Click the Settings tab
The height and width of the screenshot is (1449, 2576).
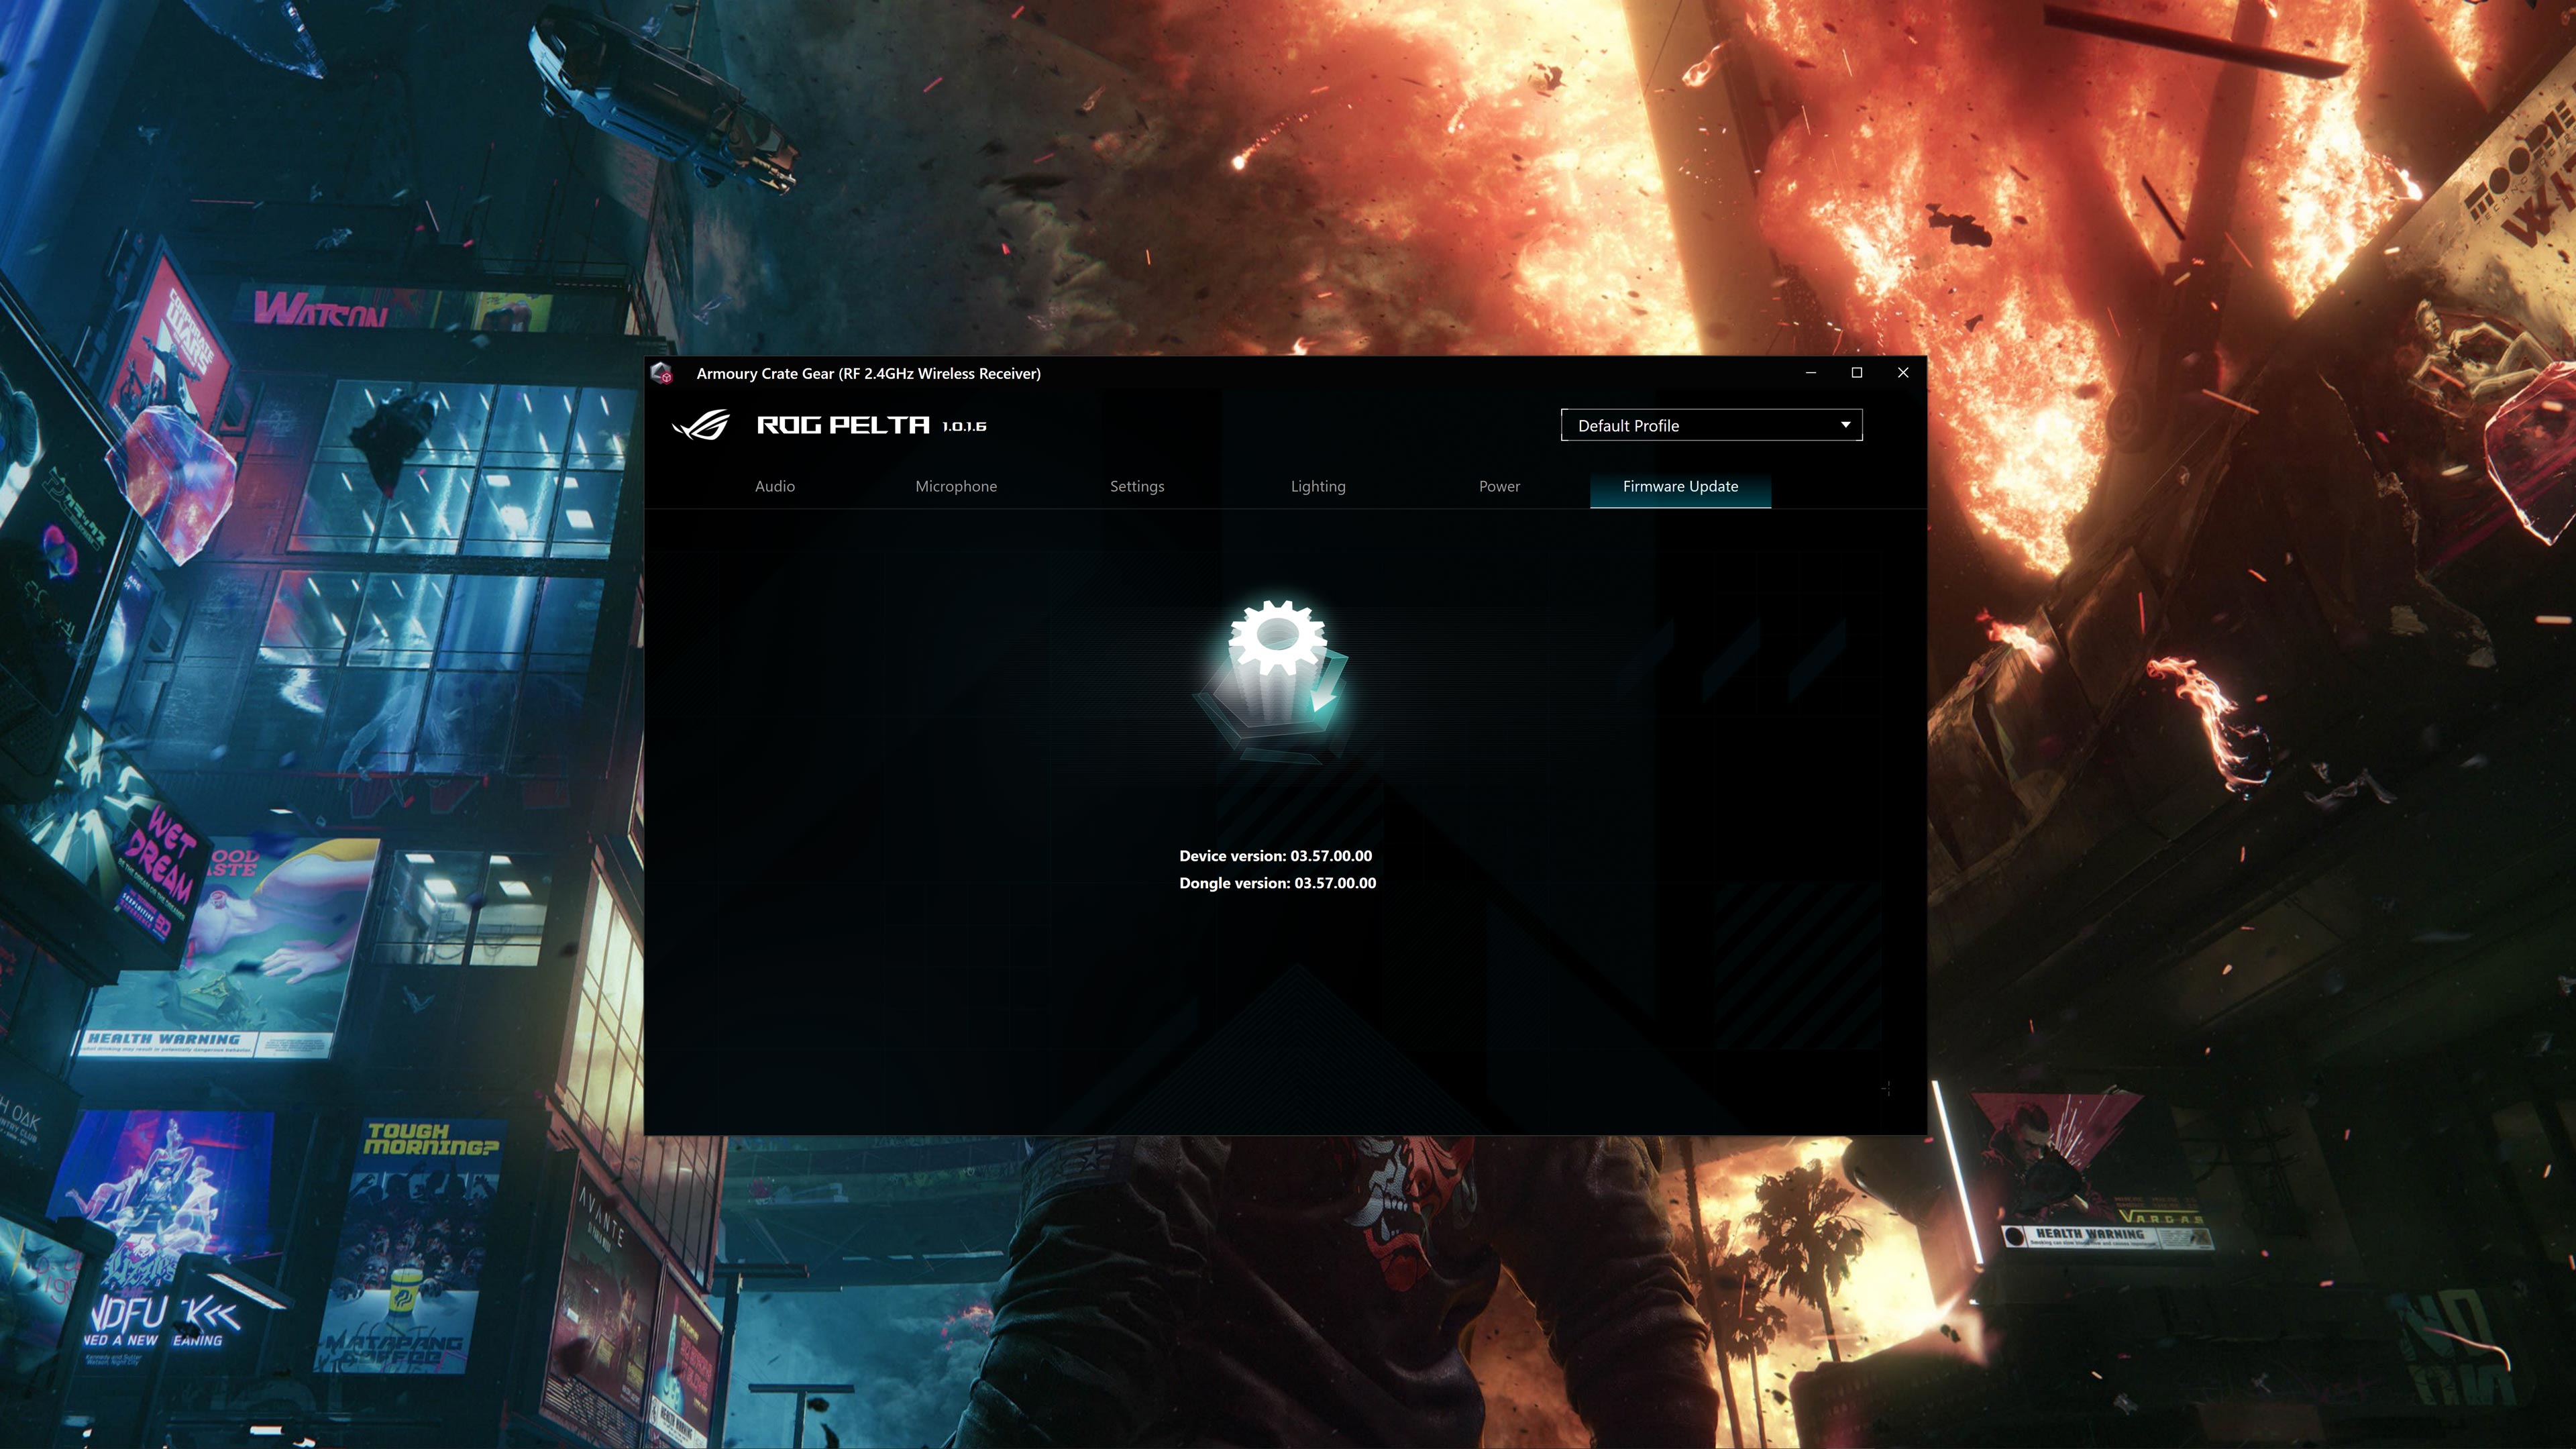pos(1136,486)
